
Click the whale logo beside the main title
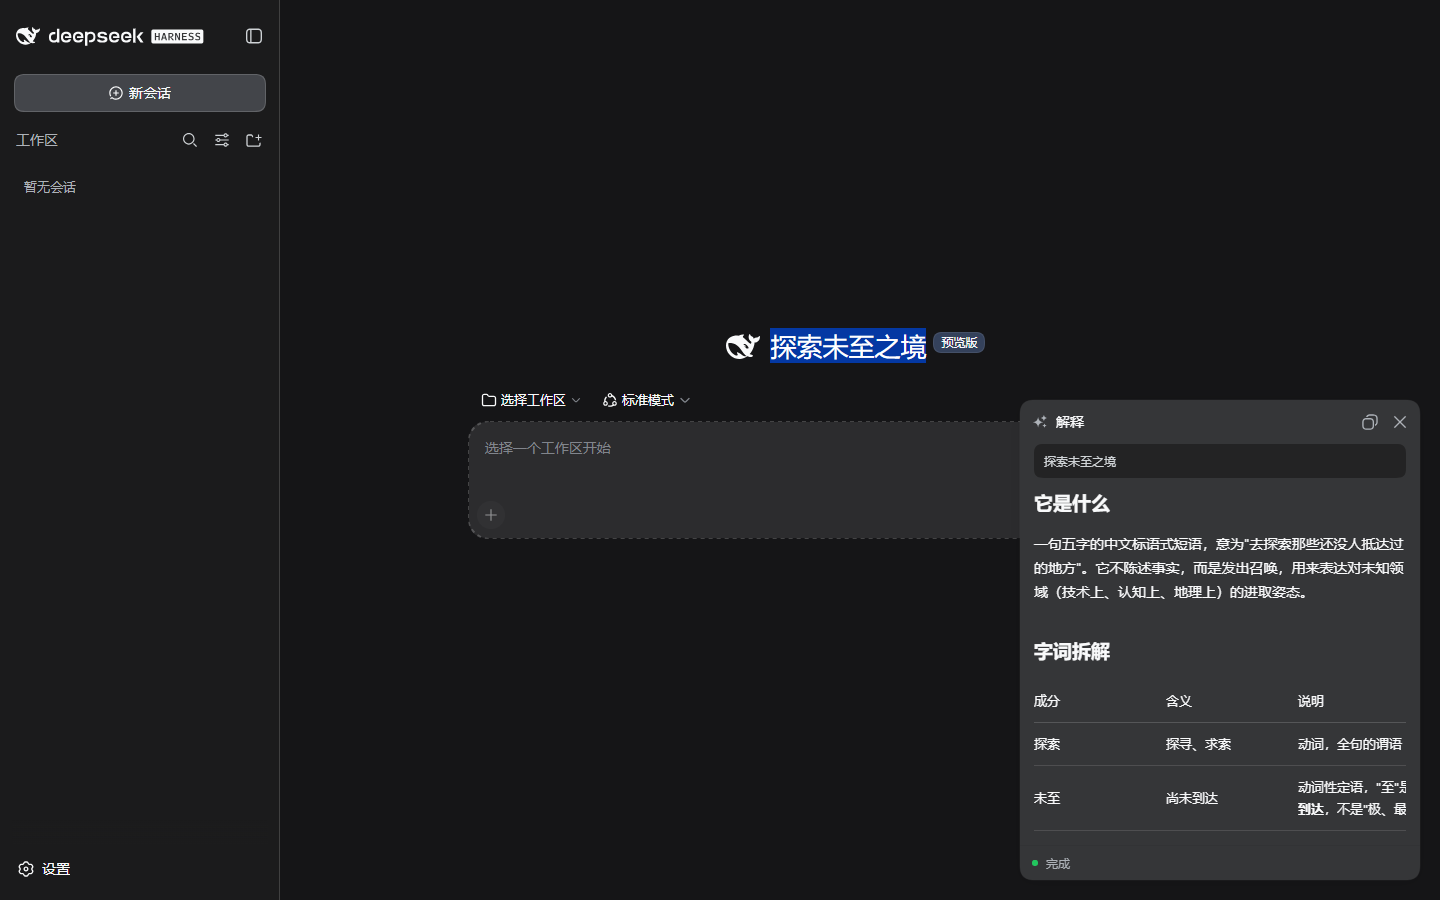point(743,346)
